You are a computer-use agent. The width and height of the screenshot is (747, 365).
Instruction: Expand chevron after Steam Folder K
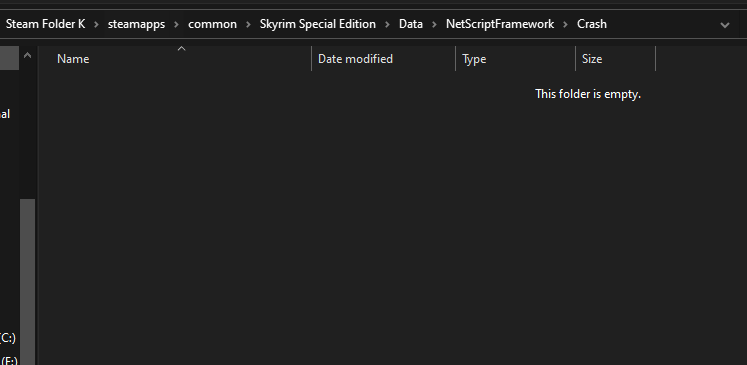(x=97, y=24)
